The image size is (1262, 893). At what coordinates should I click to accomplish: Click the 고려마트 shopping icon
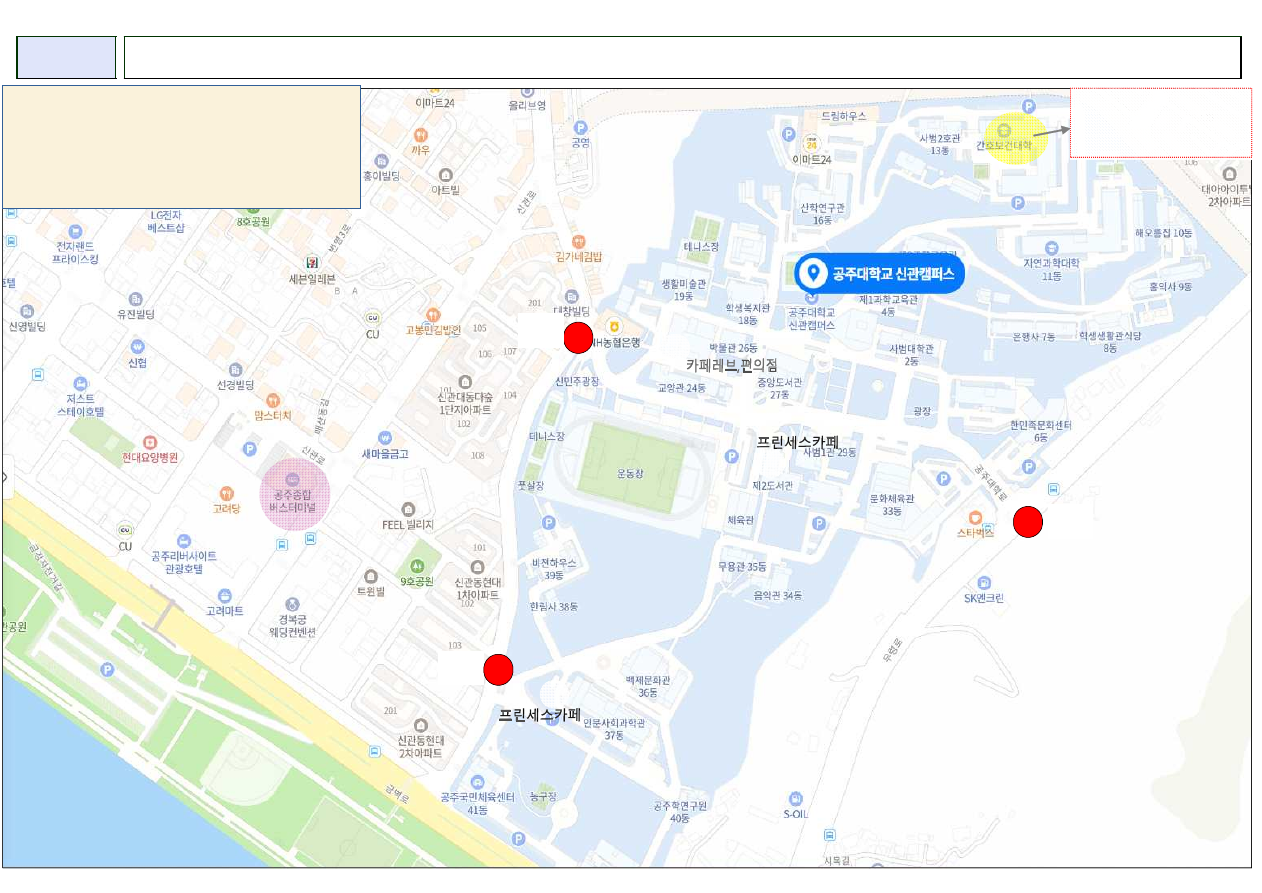pos(224,595)
